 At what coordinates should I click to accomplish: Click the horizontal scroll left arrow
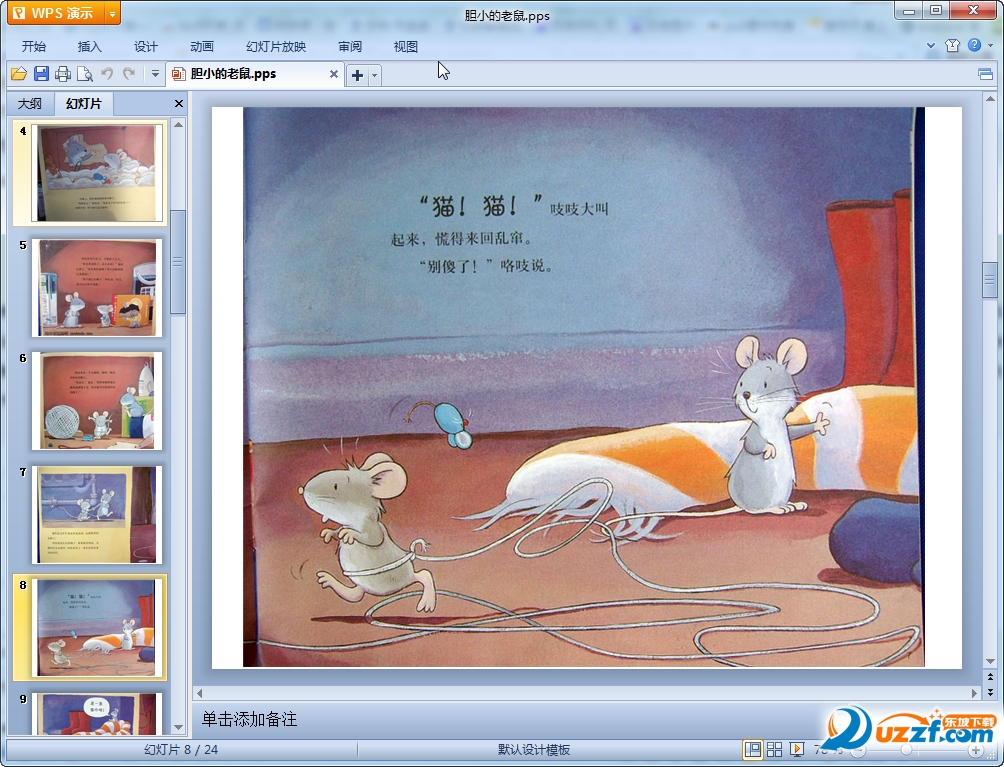click(200, 693)
